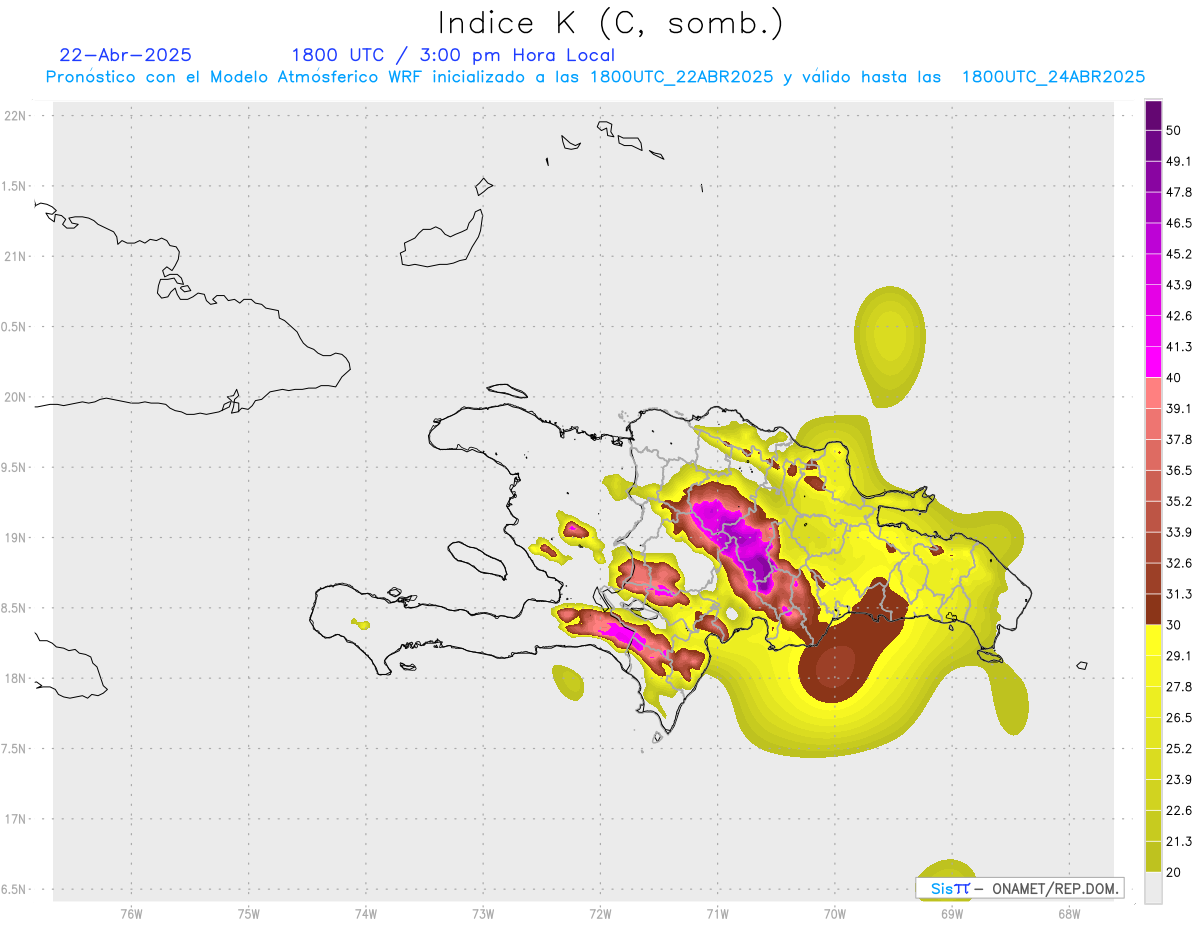Click the colorbar value "40"
This screenshot has height=927, width=1200.
(x=1173, y=377)
